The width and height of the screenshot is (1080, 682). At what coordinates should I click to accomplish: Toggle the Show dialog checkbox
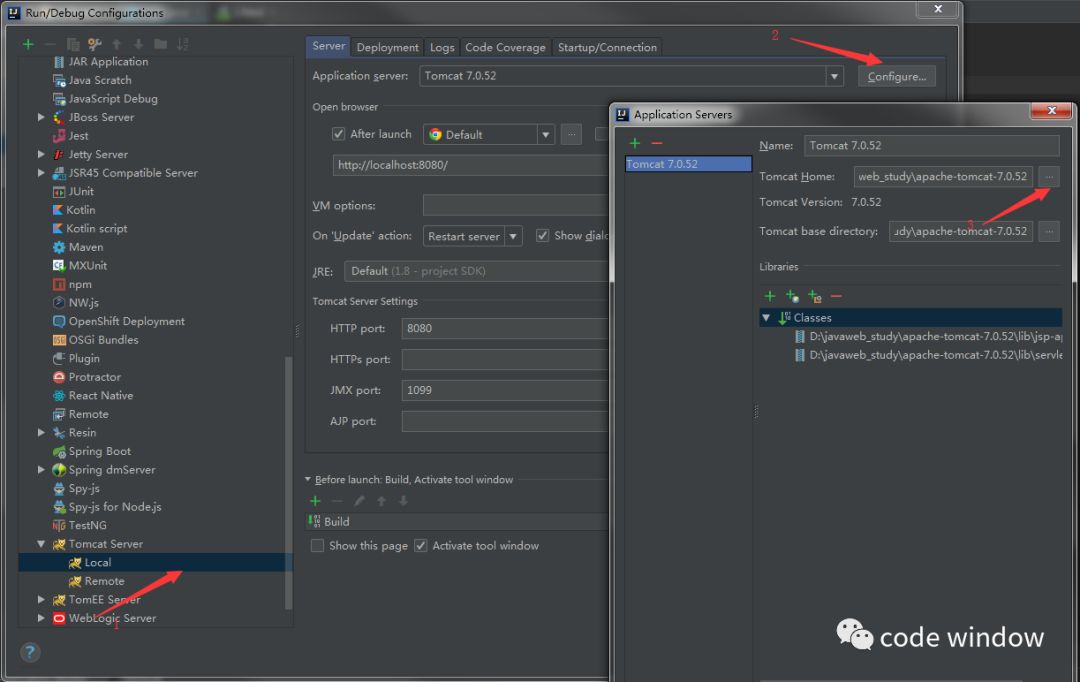tap(543, 236)
